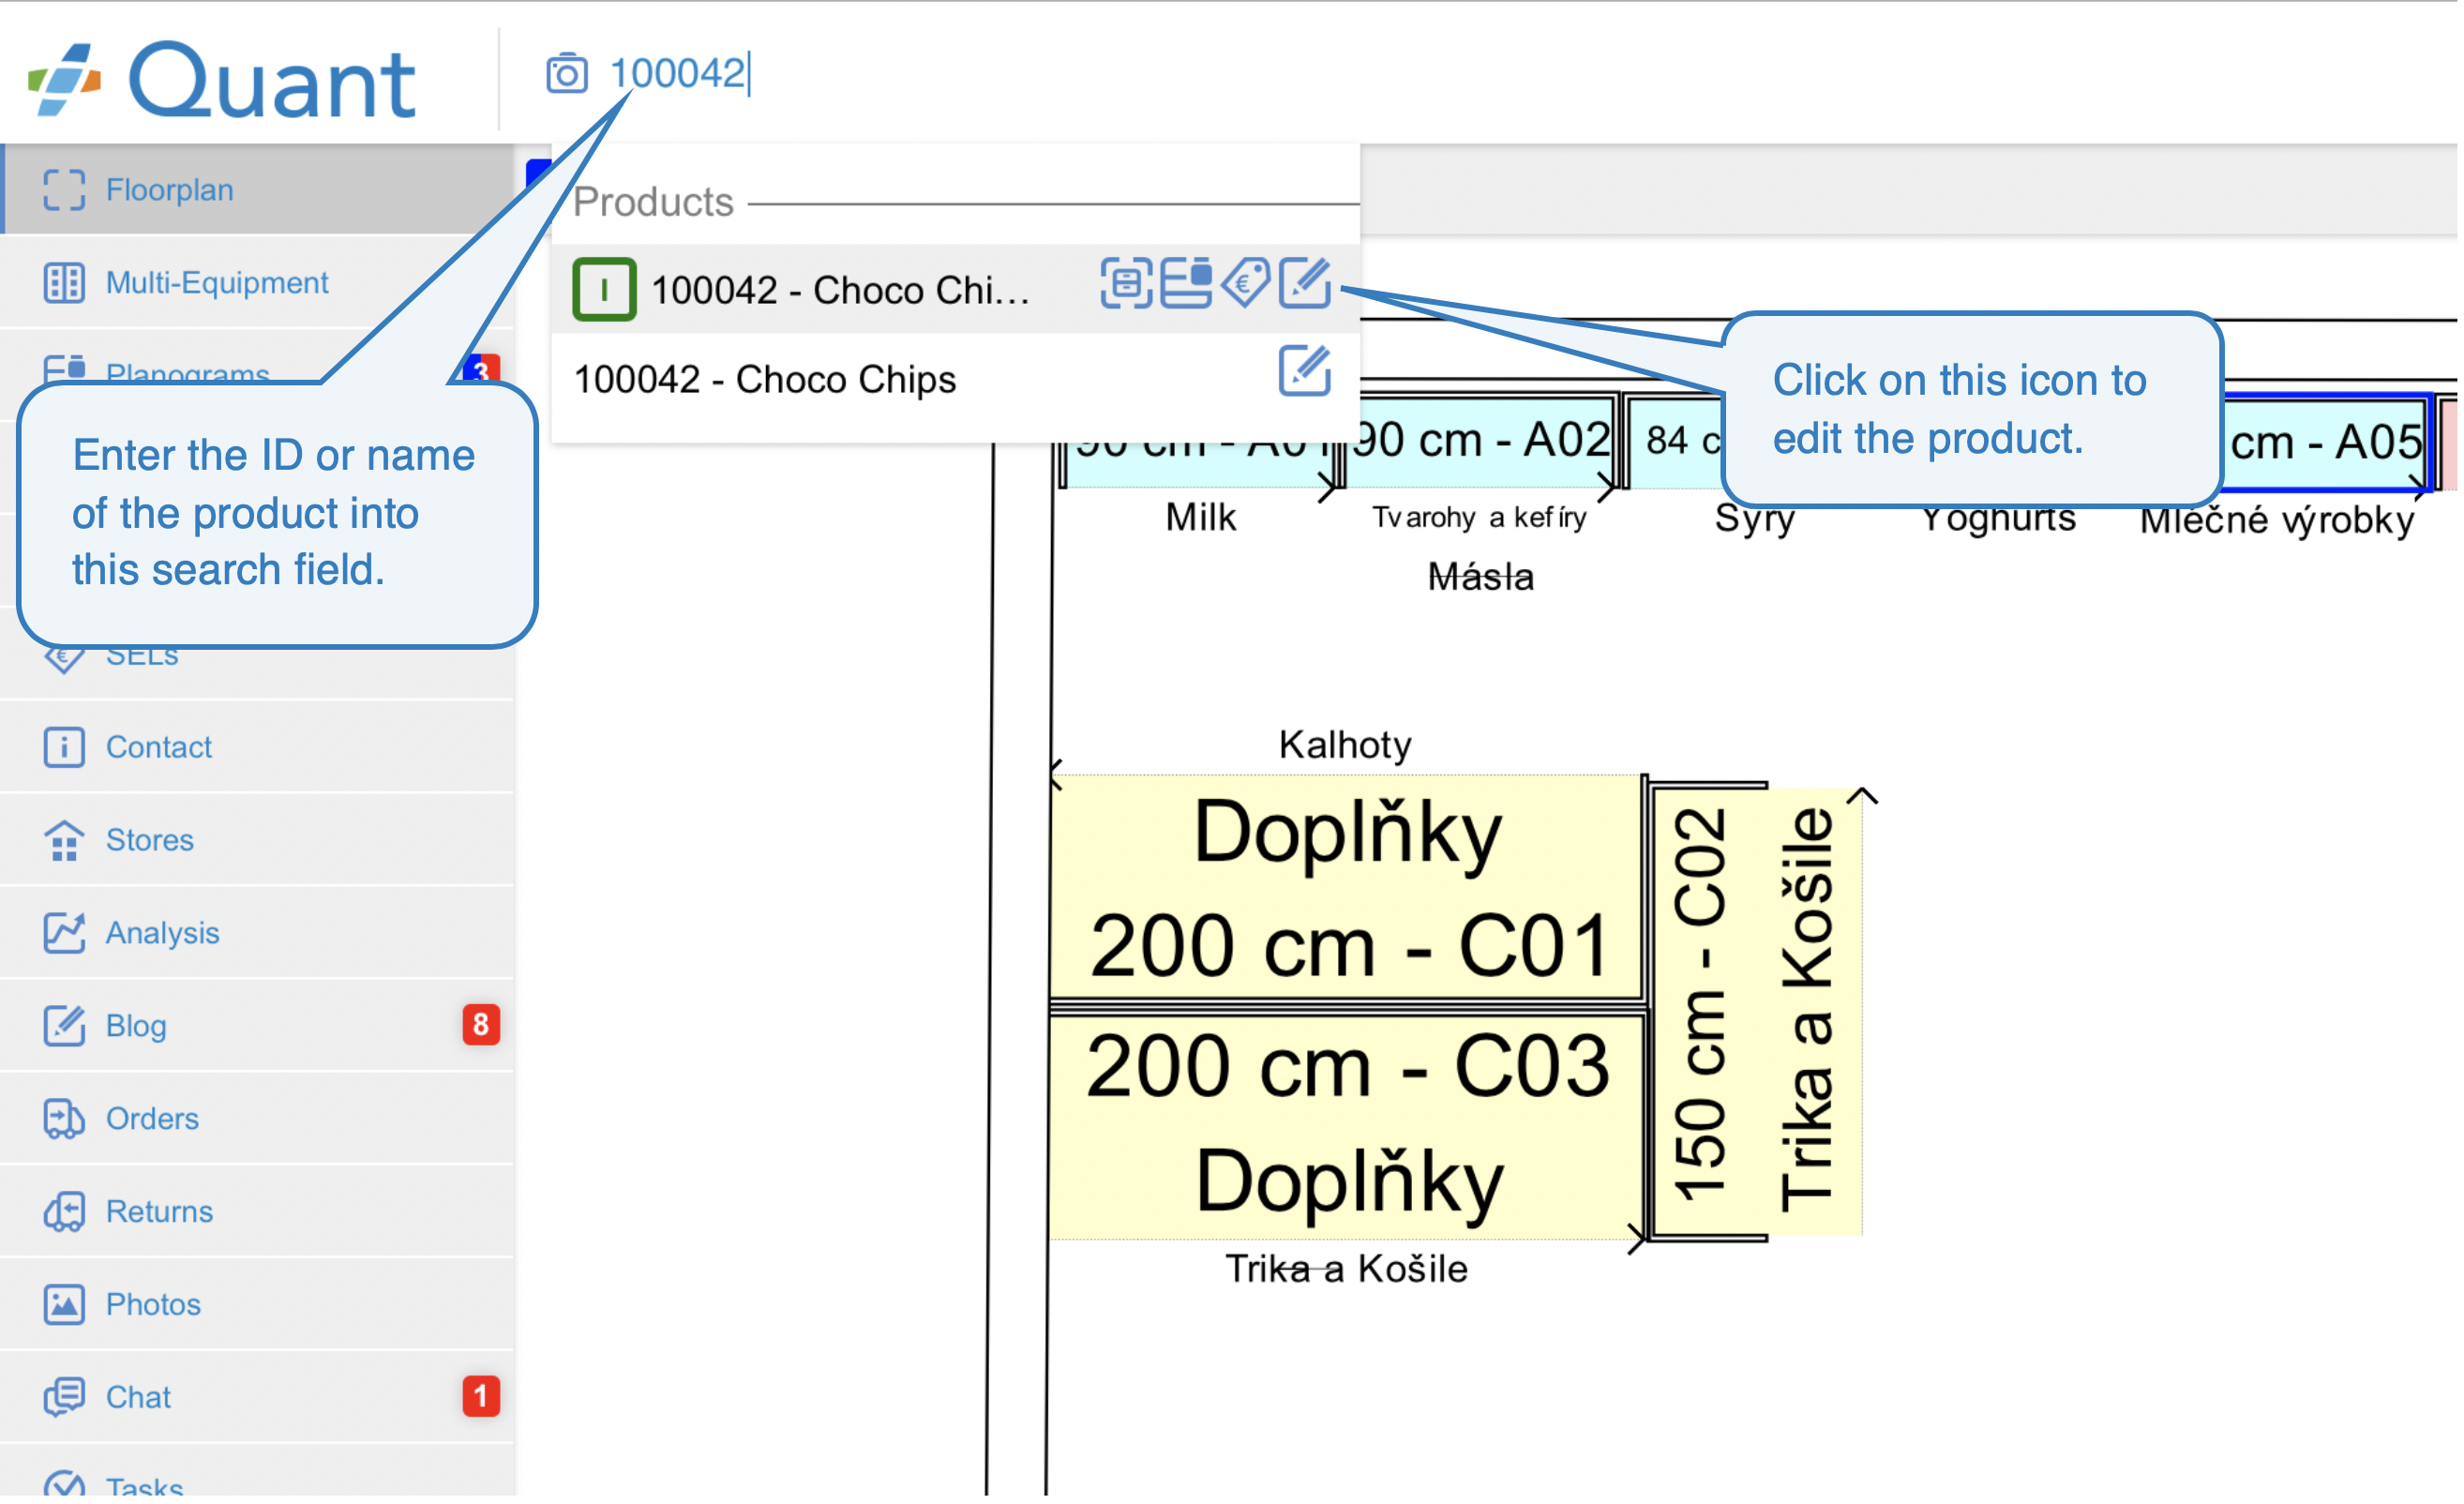Click edit icon in first Choco Chi... row

1305,283
